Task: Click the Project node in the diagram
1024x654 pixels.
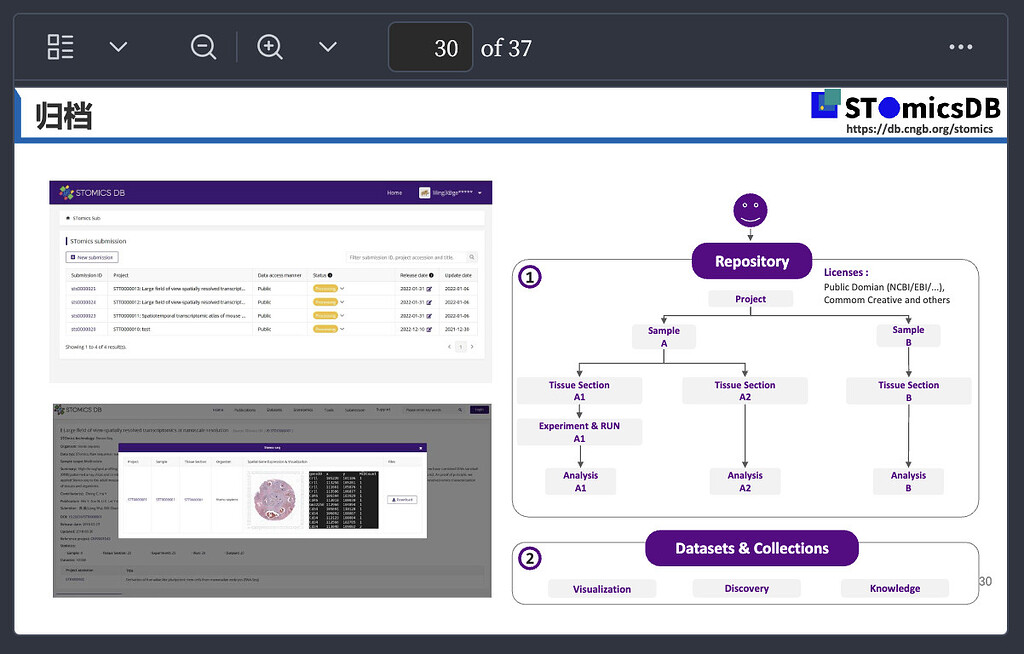Action: (750, 299)
